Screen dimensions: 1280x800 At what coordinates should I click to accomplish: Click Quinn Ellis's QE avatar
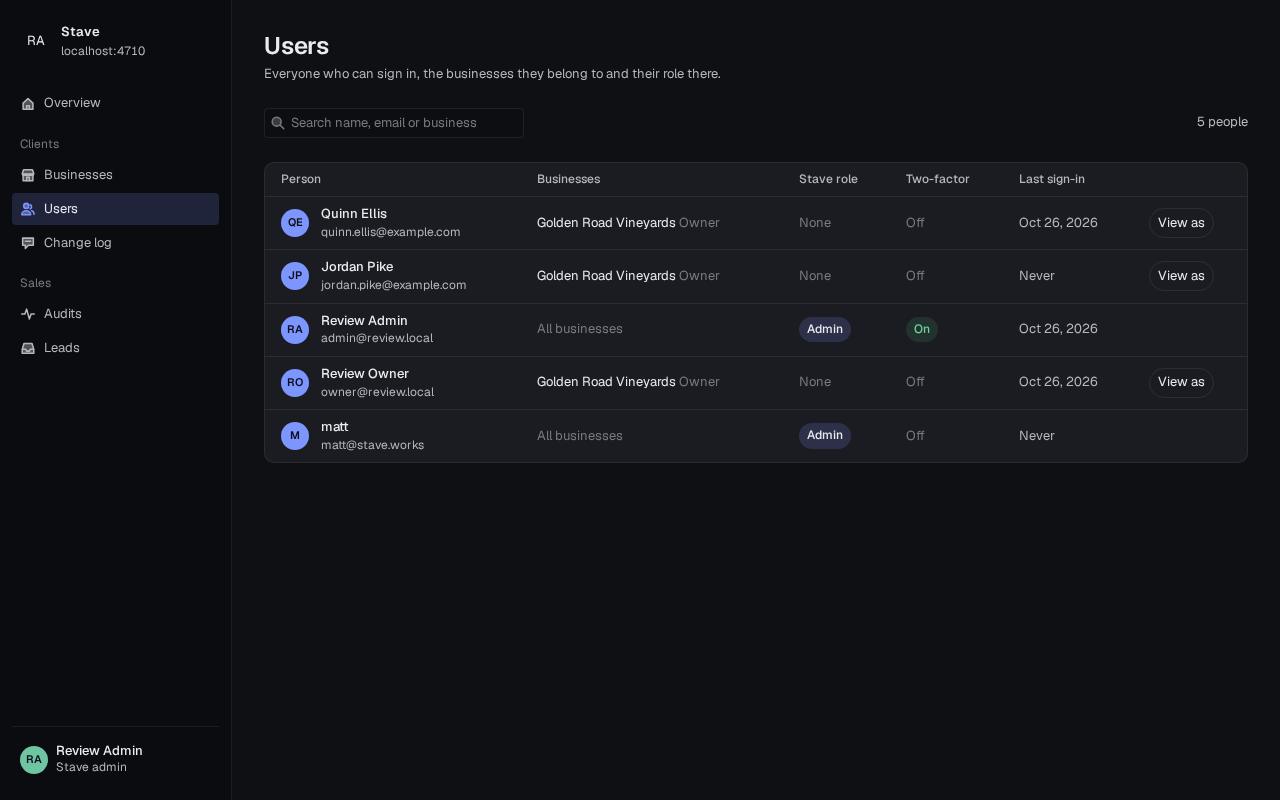[x=295, y=223]
